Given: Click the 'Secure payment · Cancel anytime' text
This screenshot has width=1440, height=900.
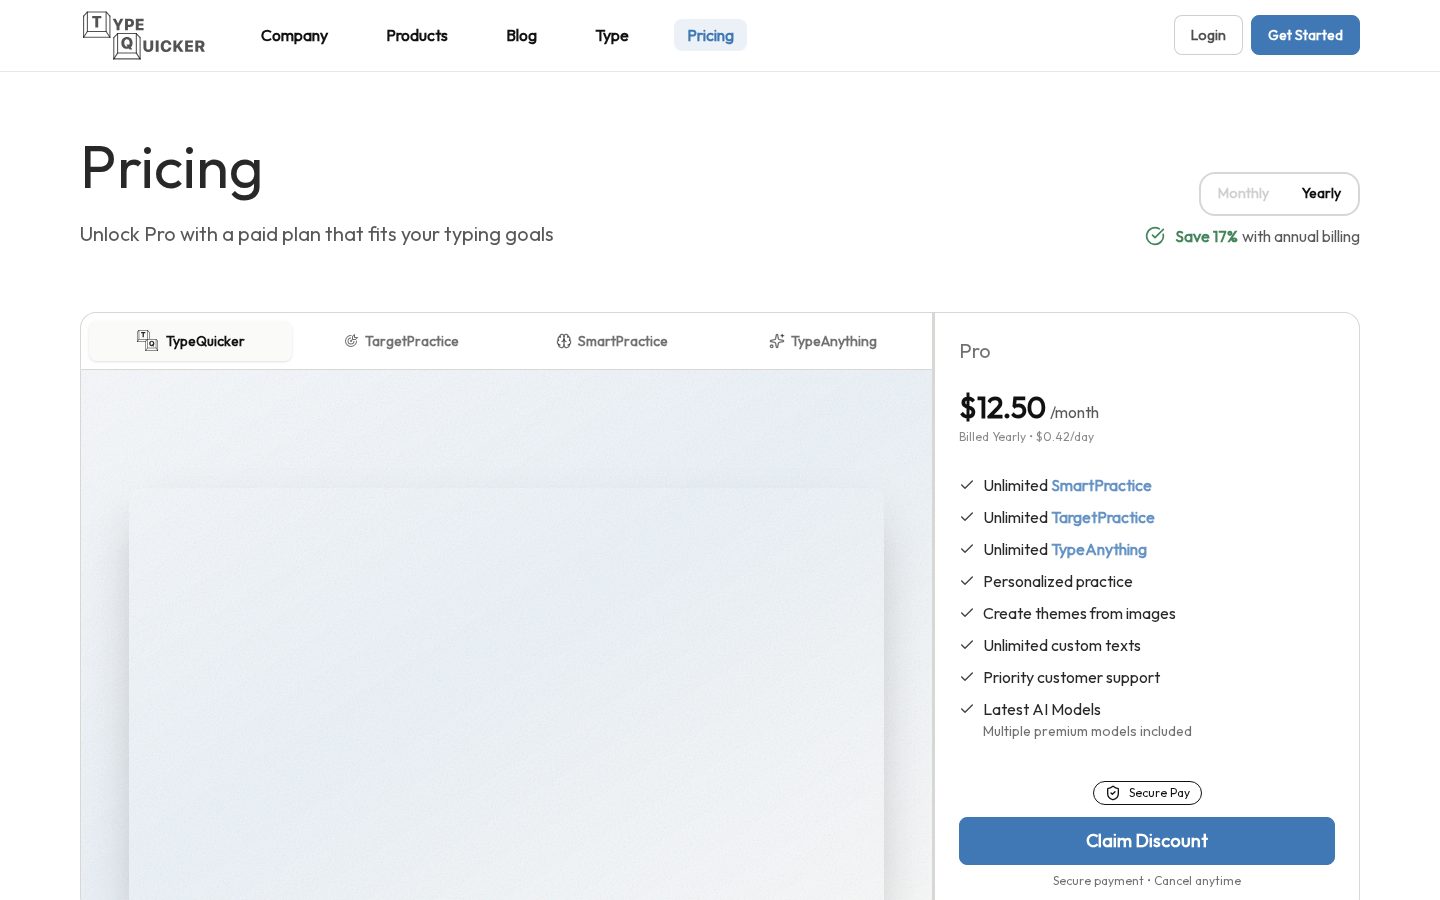Looking at the screenshot, I should [x=1147, y=881].
